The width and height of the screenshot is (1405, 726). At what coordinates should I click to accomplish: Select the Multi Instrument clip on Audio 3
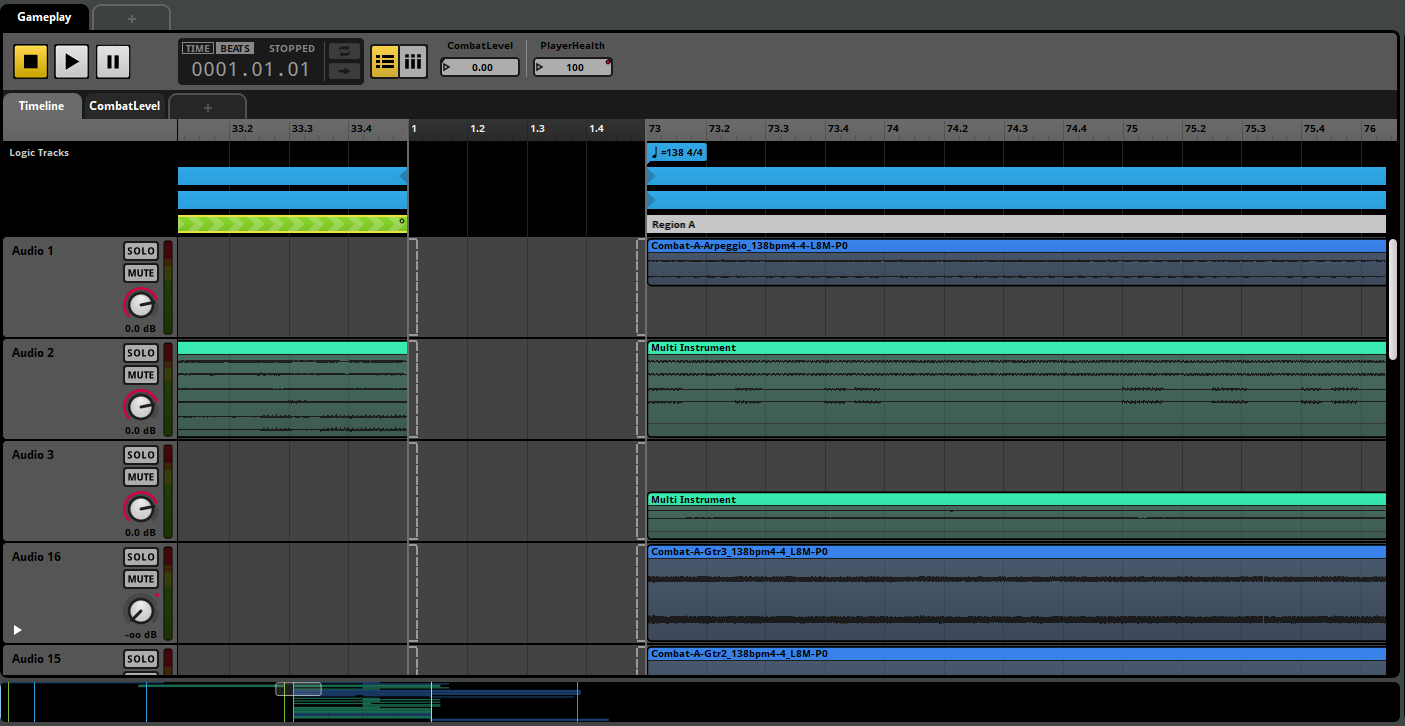point(1016,516)
